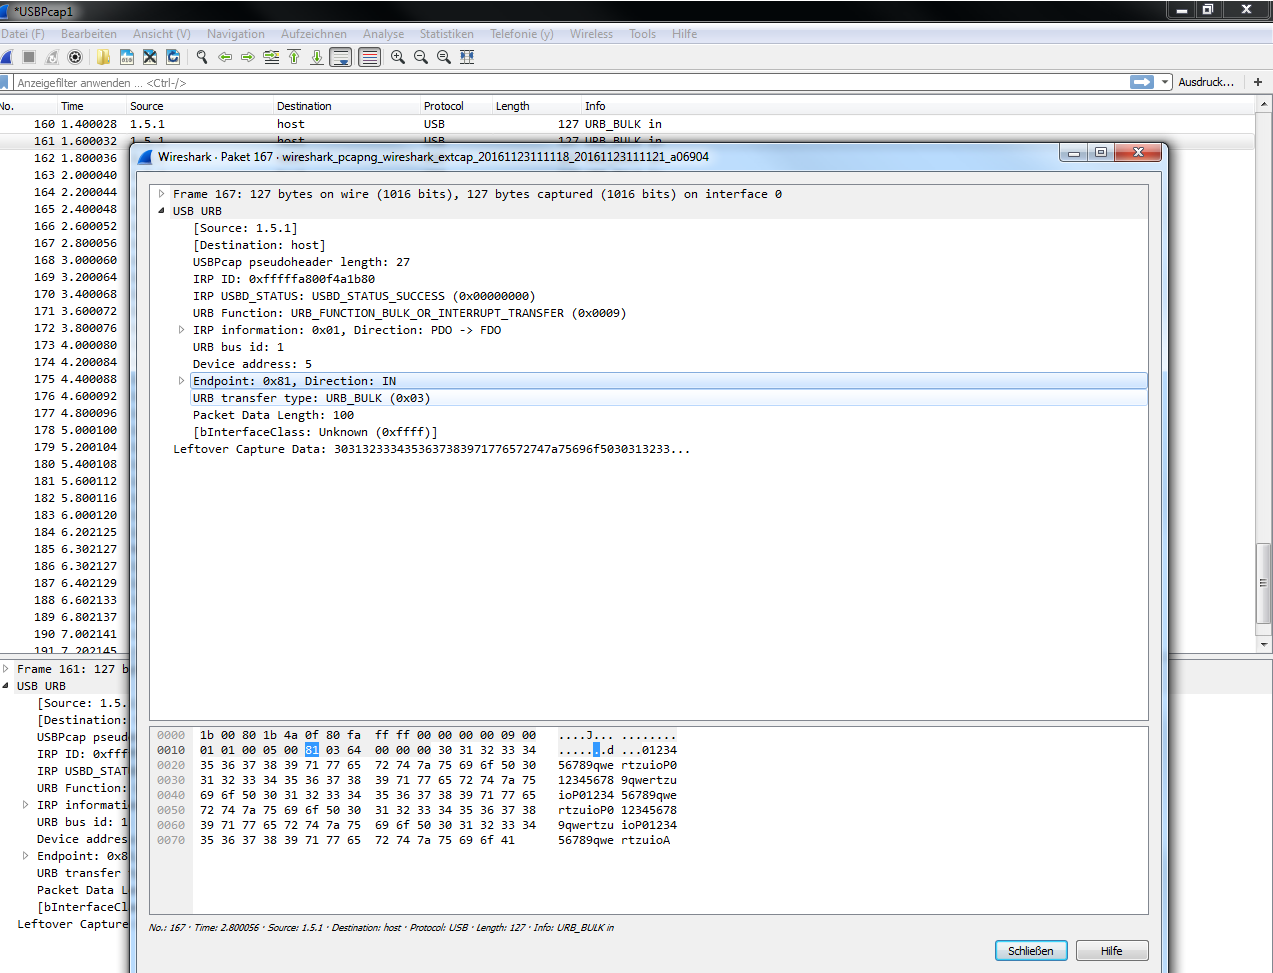Reload the capture file icon
The width and height of the screenshot is (1273, 973).
173,57
